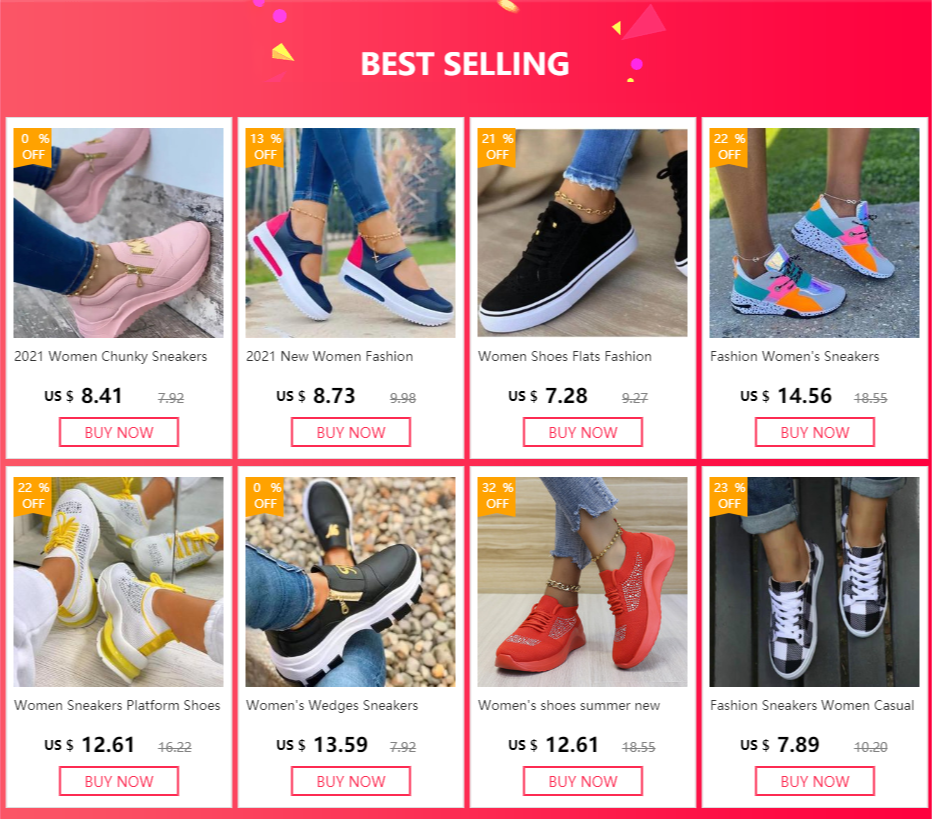Click the 32% OFF badge on red sneakers
The height and width of the screenshot is (819, 932).
[497, 495]
